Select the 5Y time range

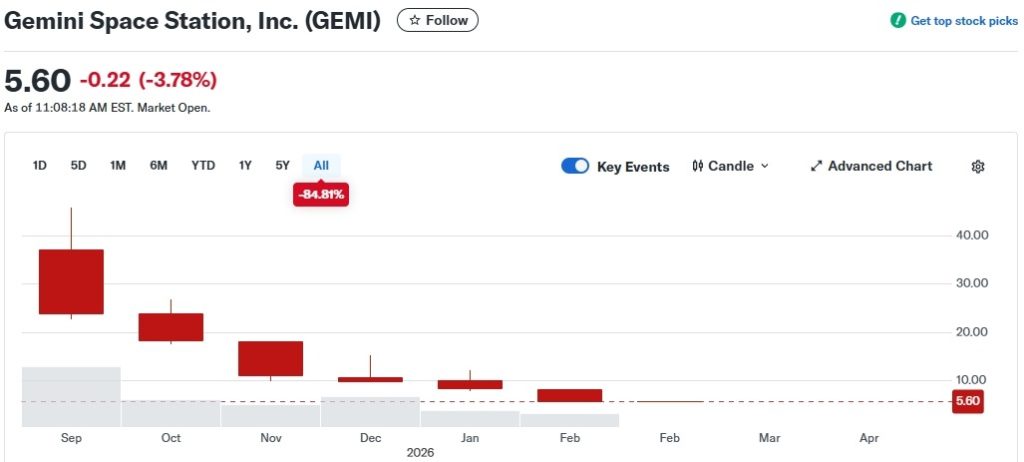click(x=282, y=166)
